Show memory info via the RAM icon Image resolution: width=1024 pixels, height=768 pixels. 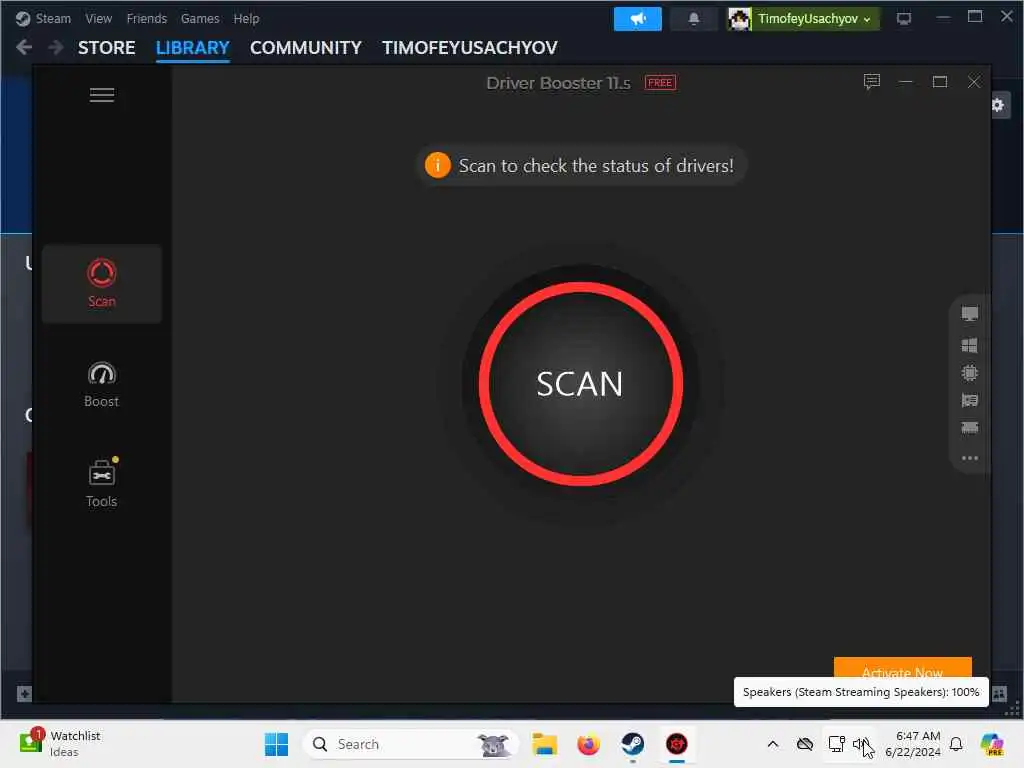click(969, 428)
